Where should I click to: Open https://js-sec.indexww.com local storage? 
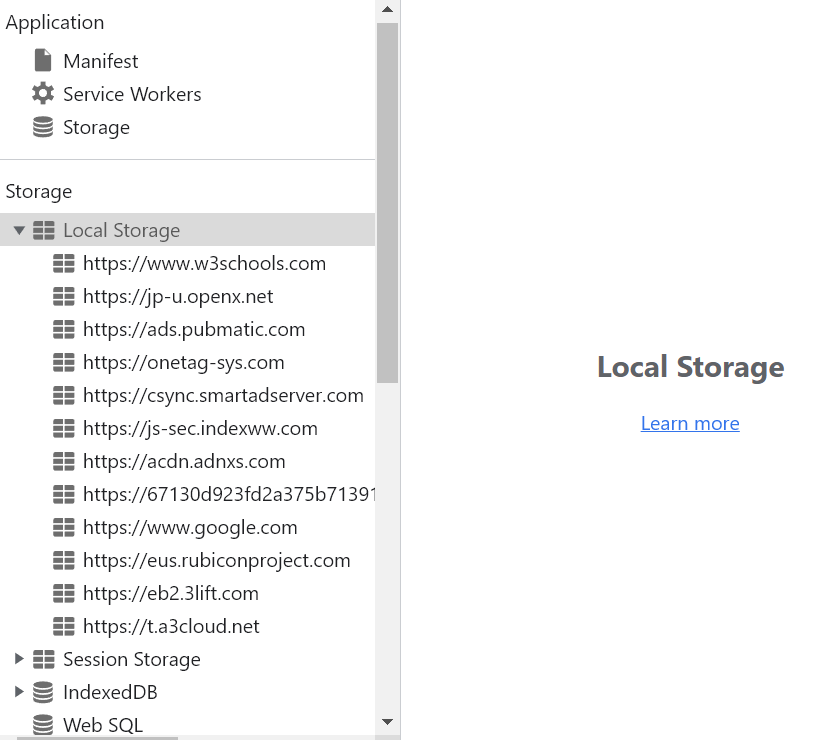point(200,429)
